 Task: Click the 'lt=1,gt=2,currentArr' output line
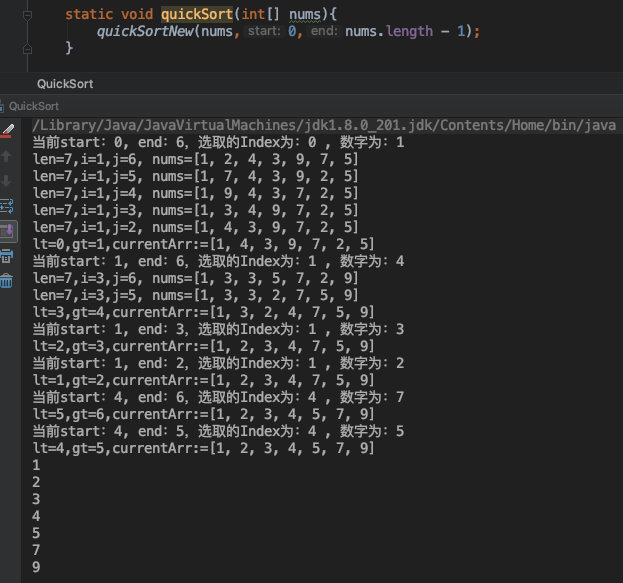[x=203, y=380]
